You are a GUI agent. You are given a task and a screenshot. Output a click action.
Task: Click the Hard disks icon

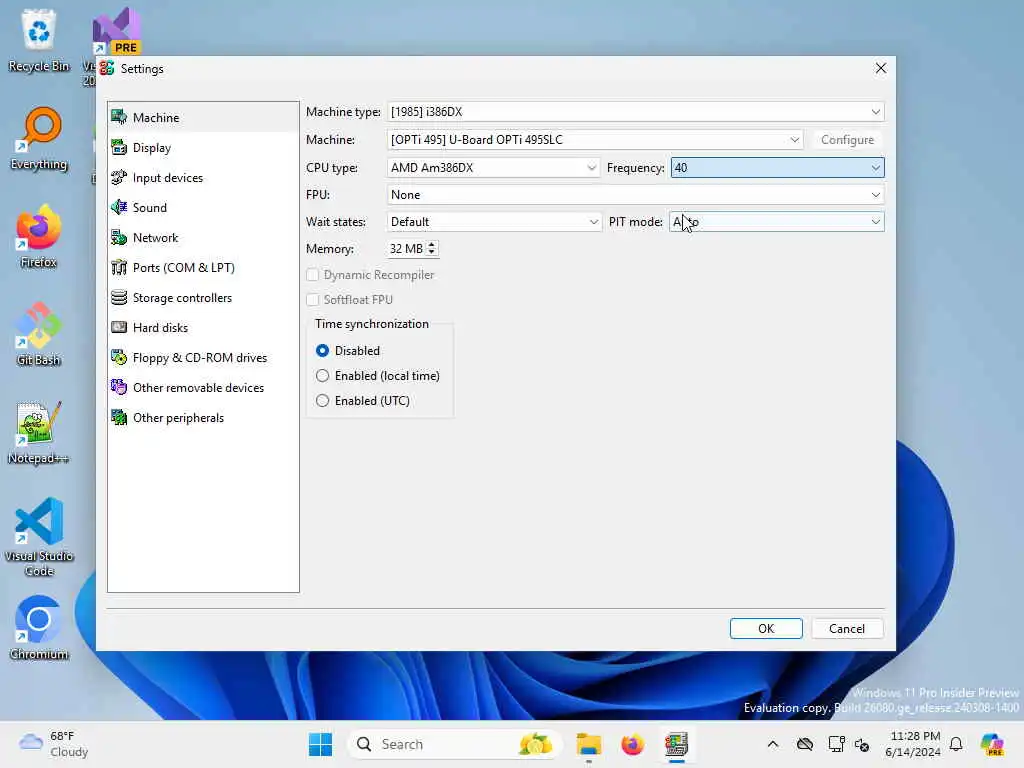click(119, 328)
